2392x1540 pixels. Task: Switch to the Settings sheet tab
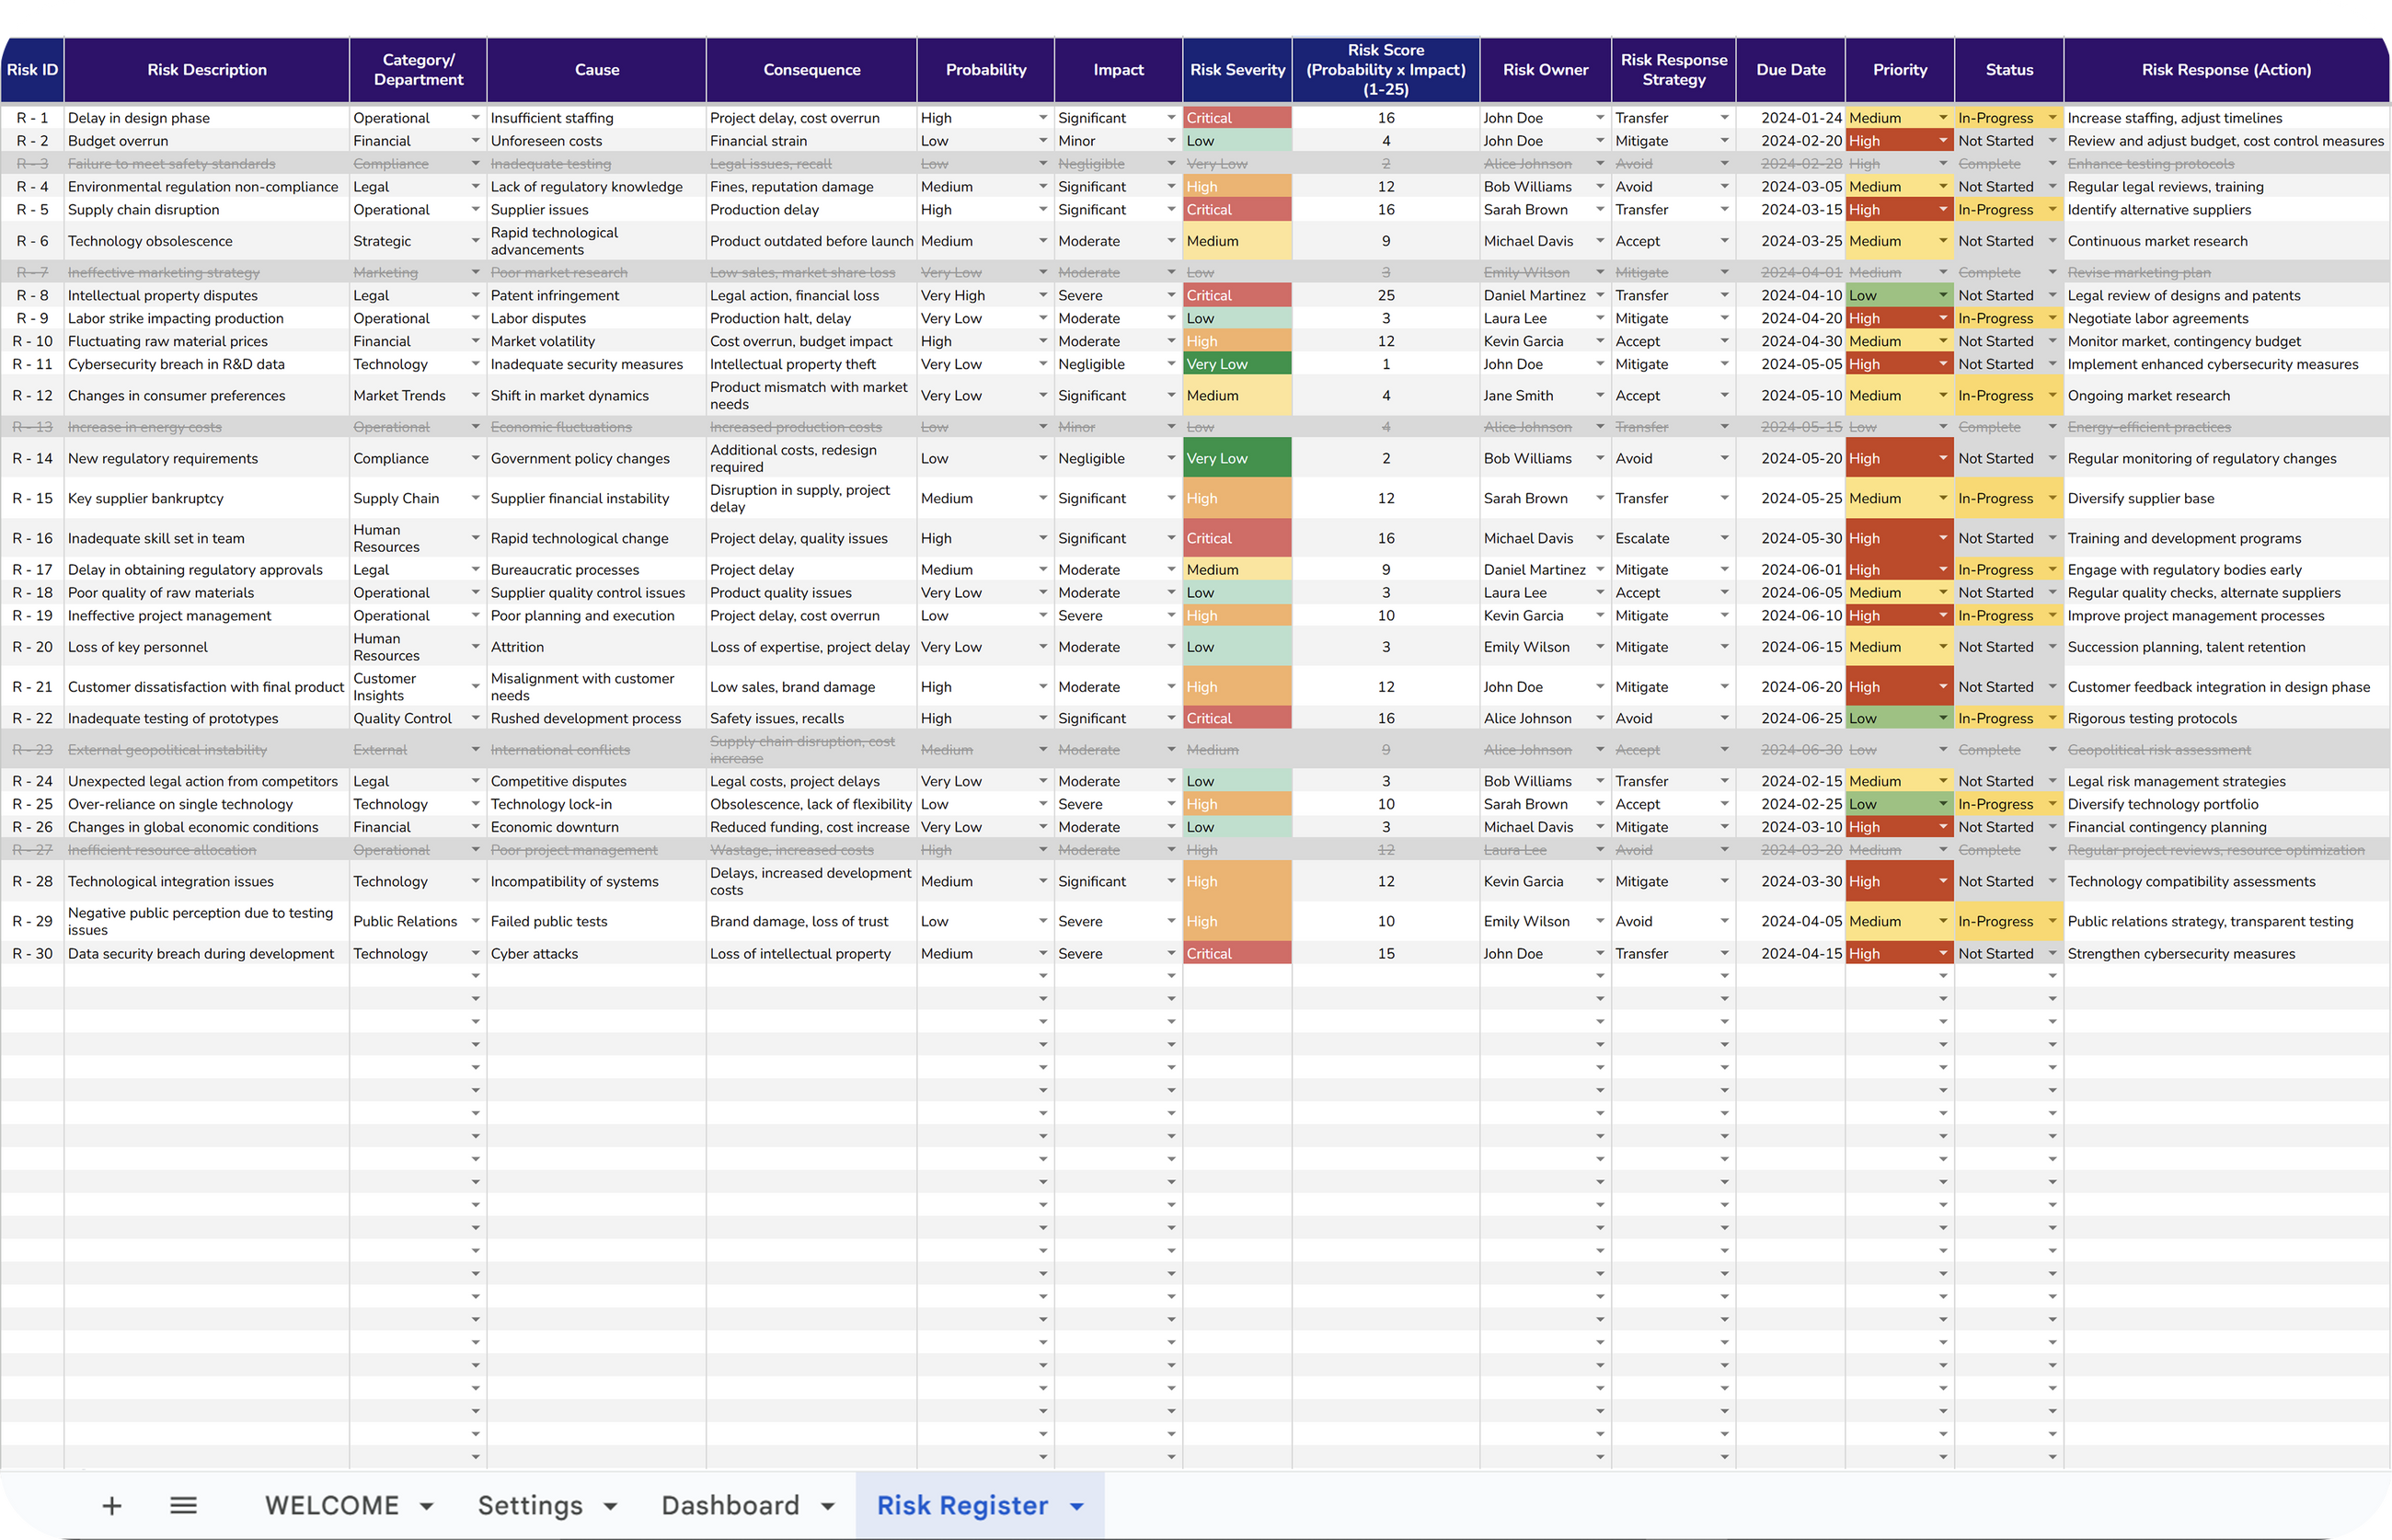click(x=530, y=1506)
